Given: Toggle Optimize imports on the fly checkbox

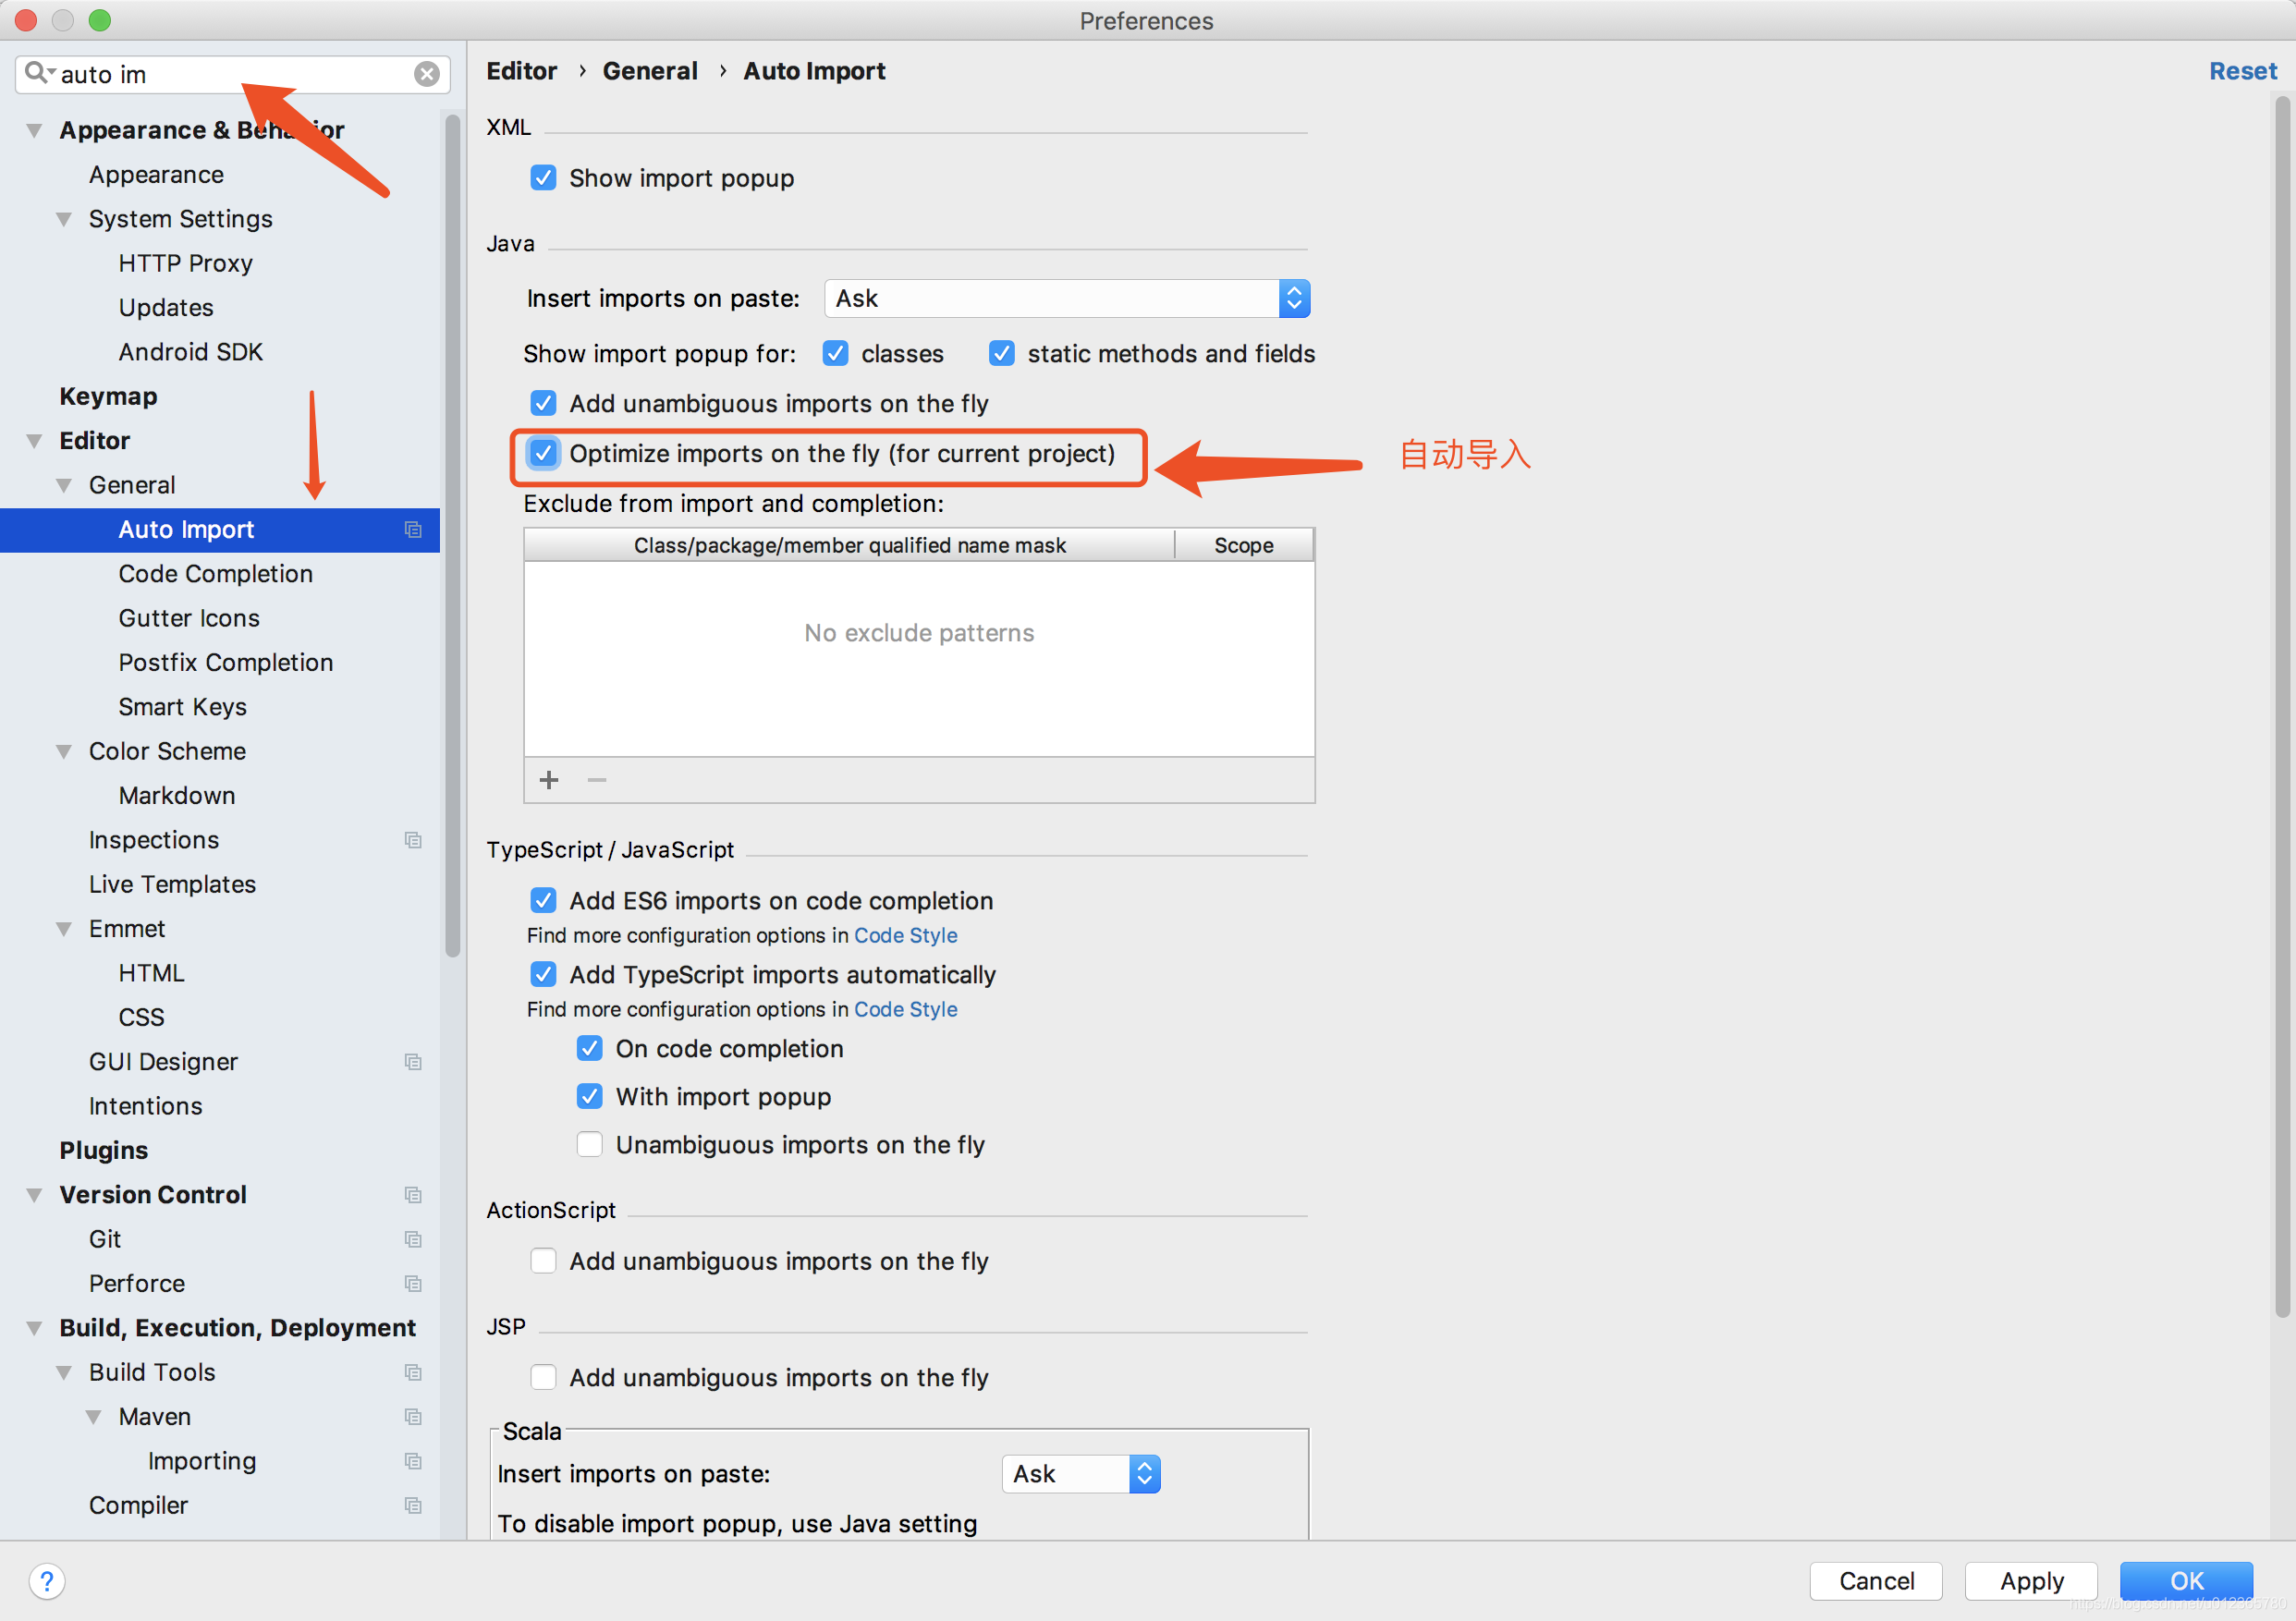Looking at the screenshot, I should [544, 454].
